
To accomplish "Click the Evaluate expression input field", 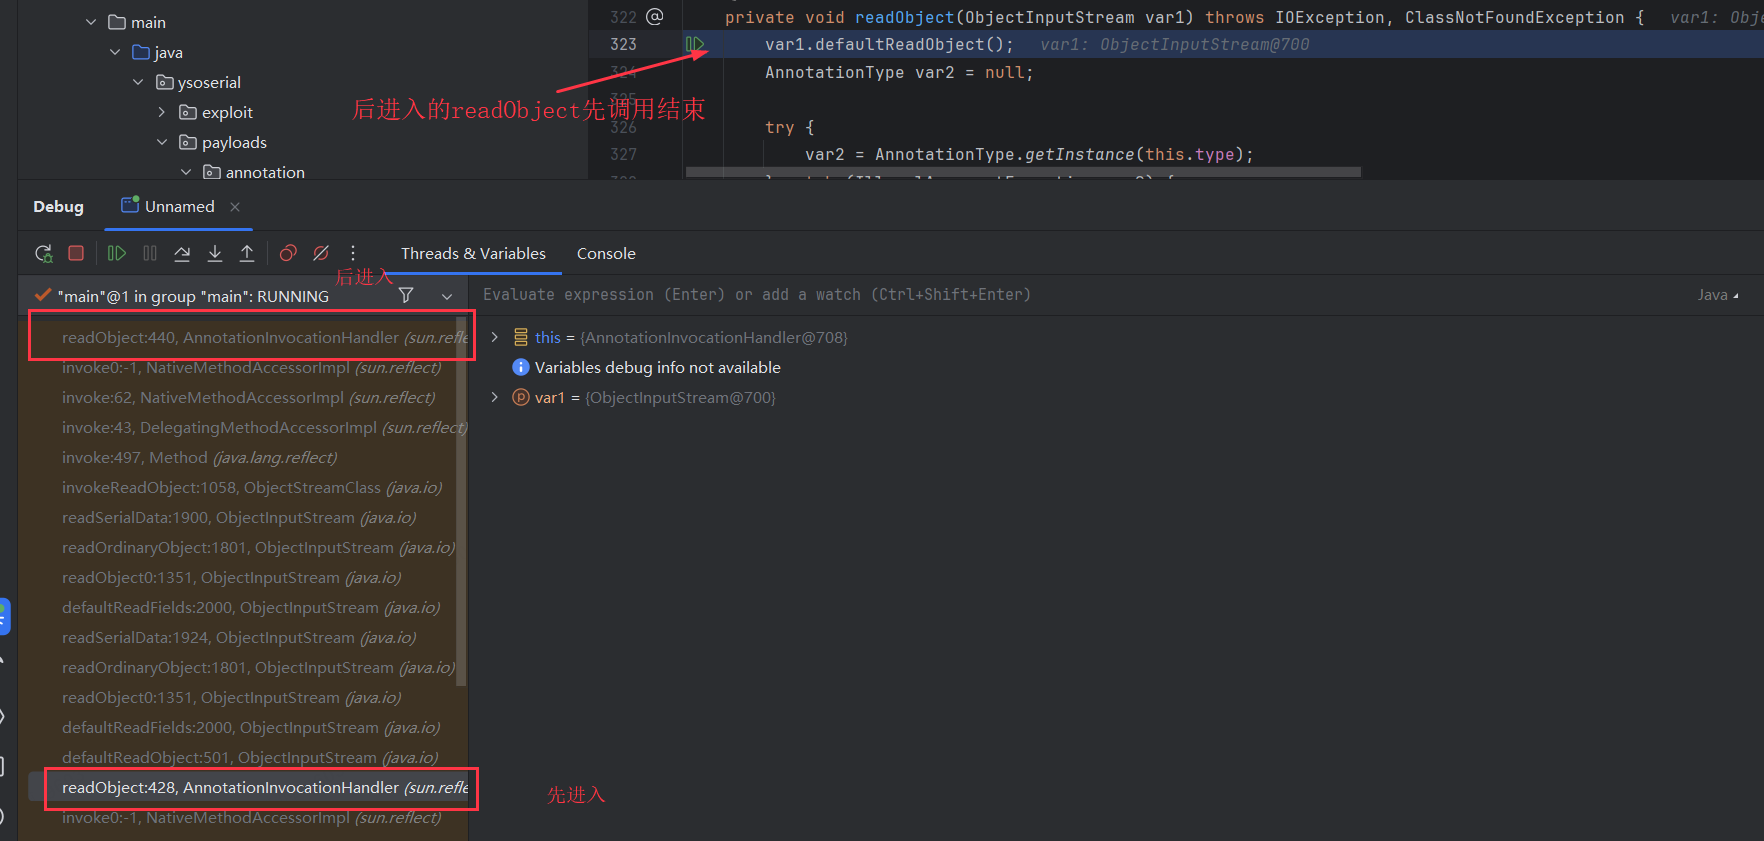I will tap(1080, 295).
